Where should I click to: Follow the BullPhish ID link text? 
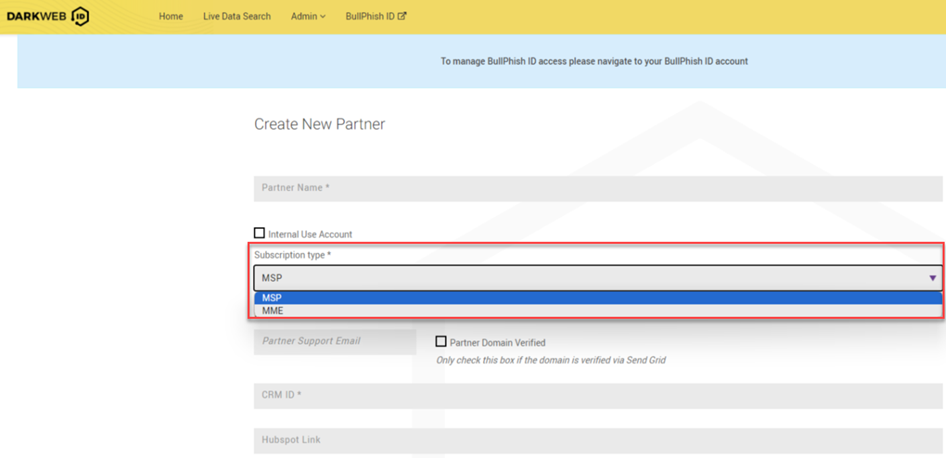[x=369, y=16]
